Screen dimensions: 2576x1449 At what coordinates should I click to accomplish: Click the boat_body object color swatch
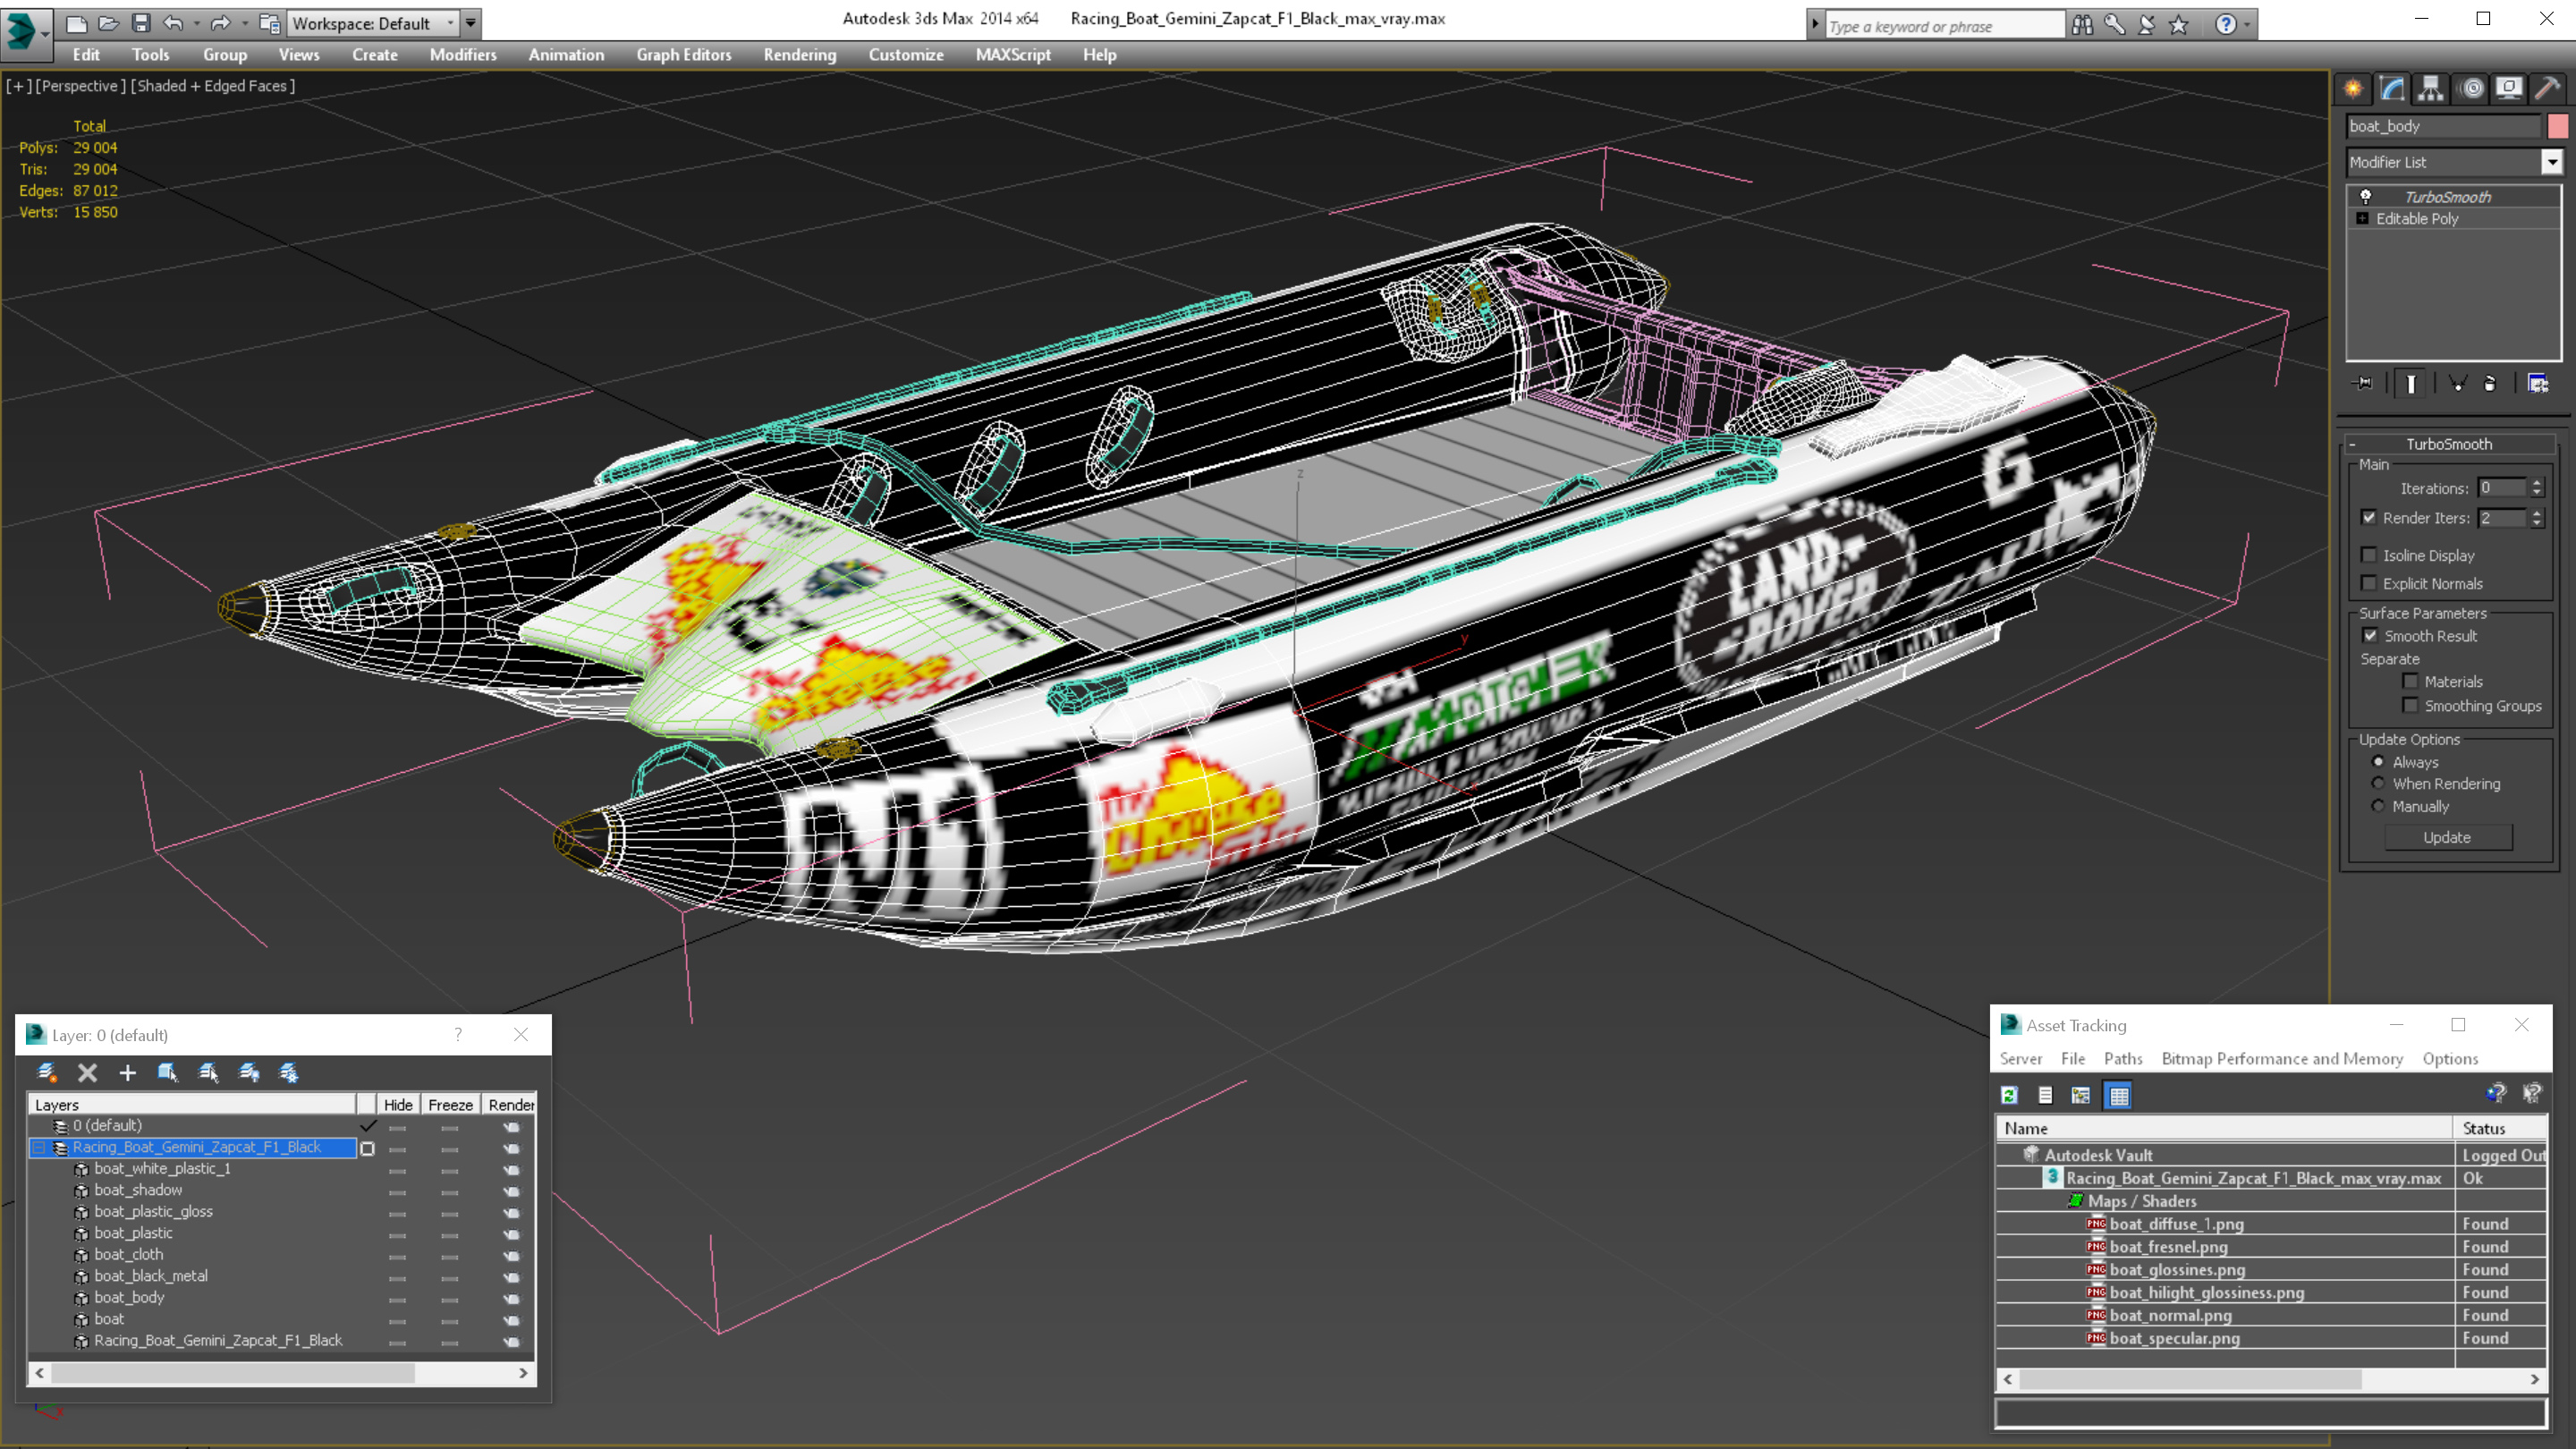(x=2558, y=126)
